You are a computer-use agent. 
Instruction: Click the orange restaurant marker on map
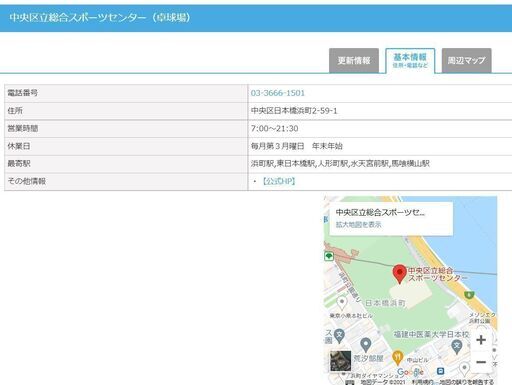click(x=397, y=358)
